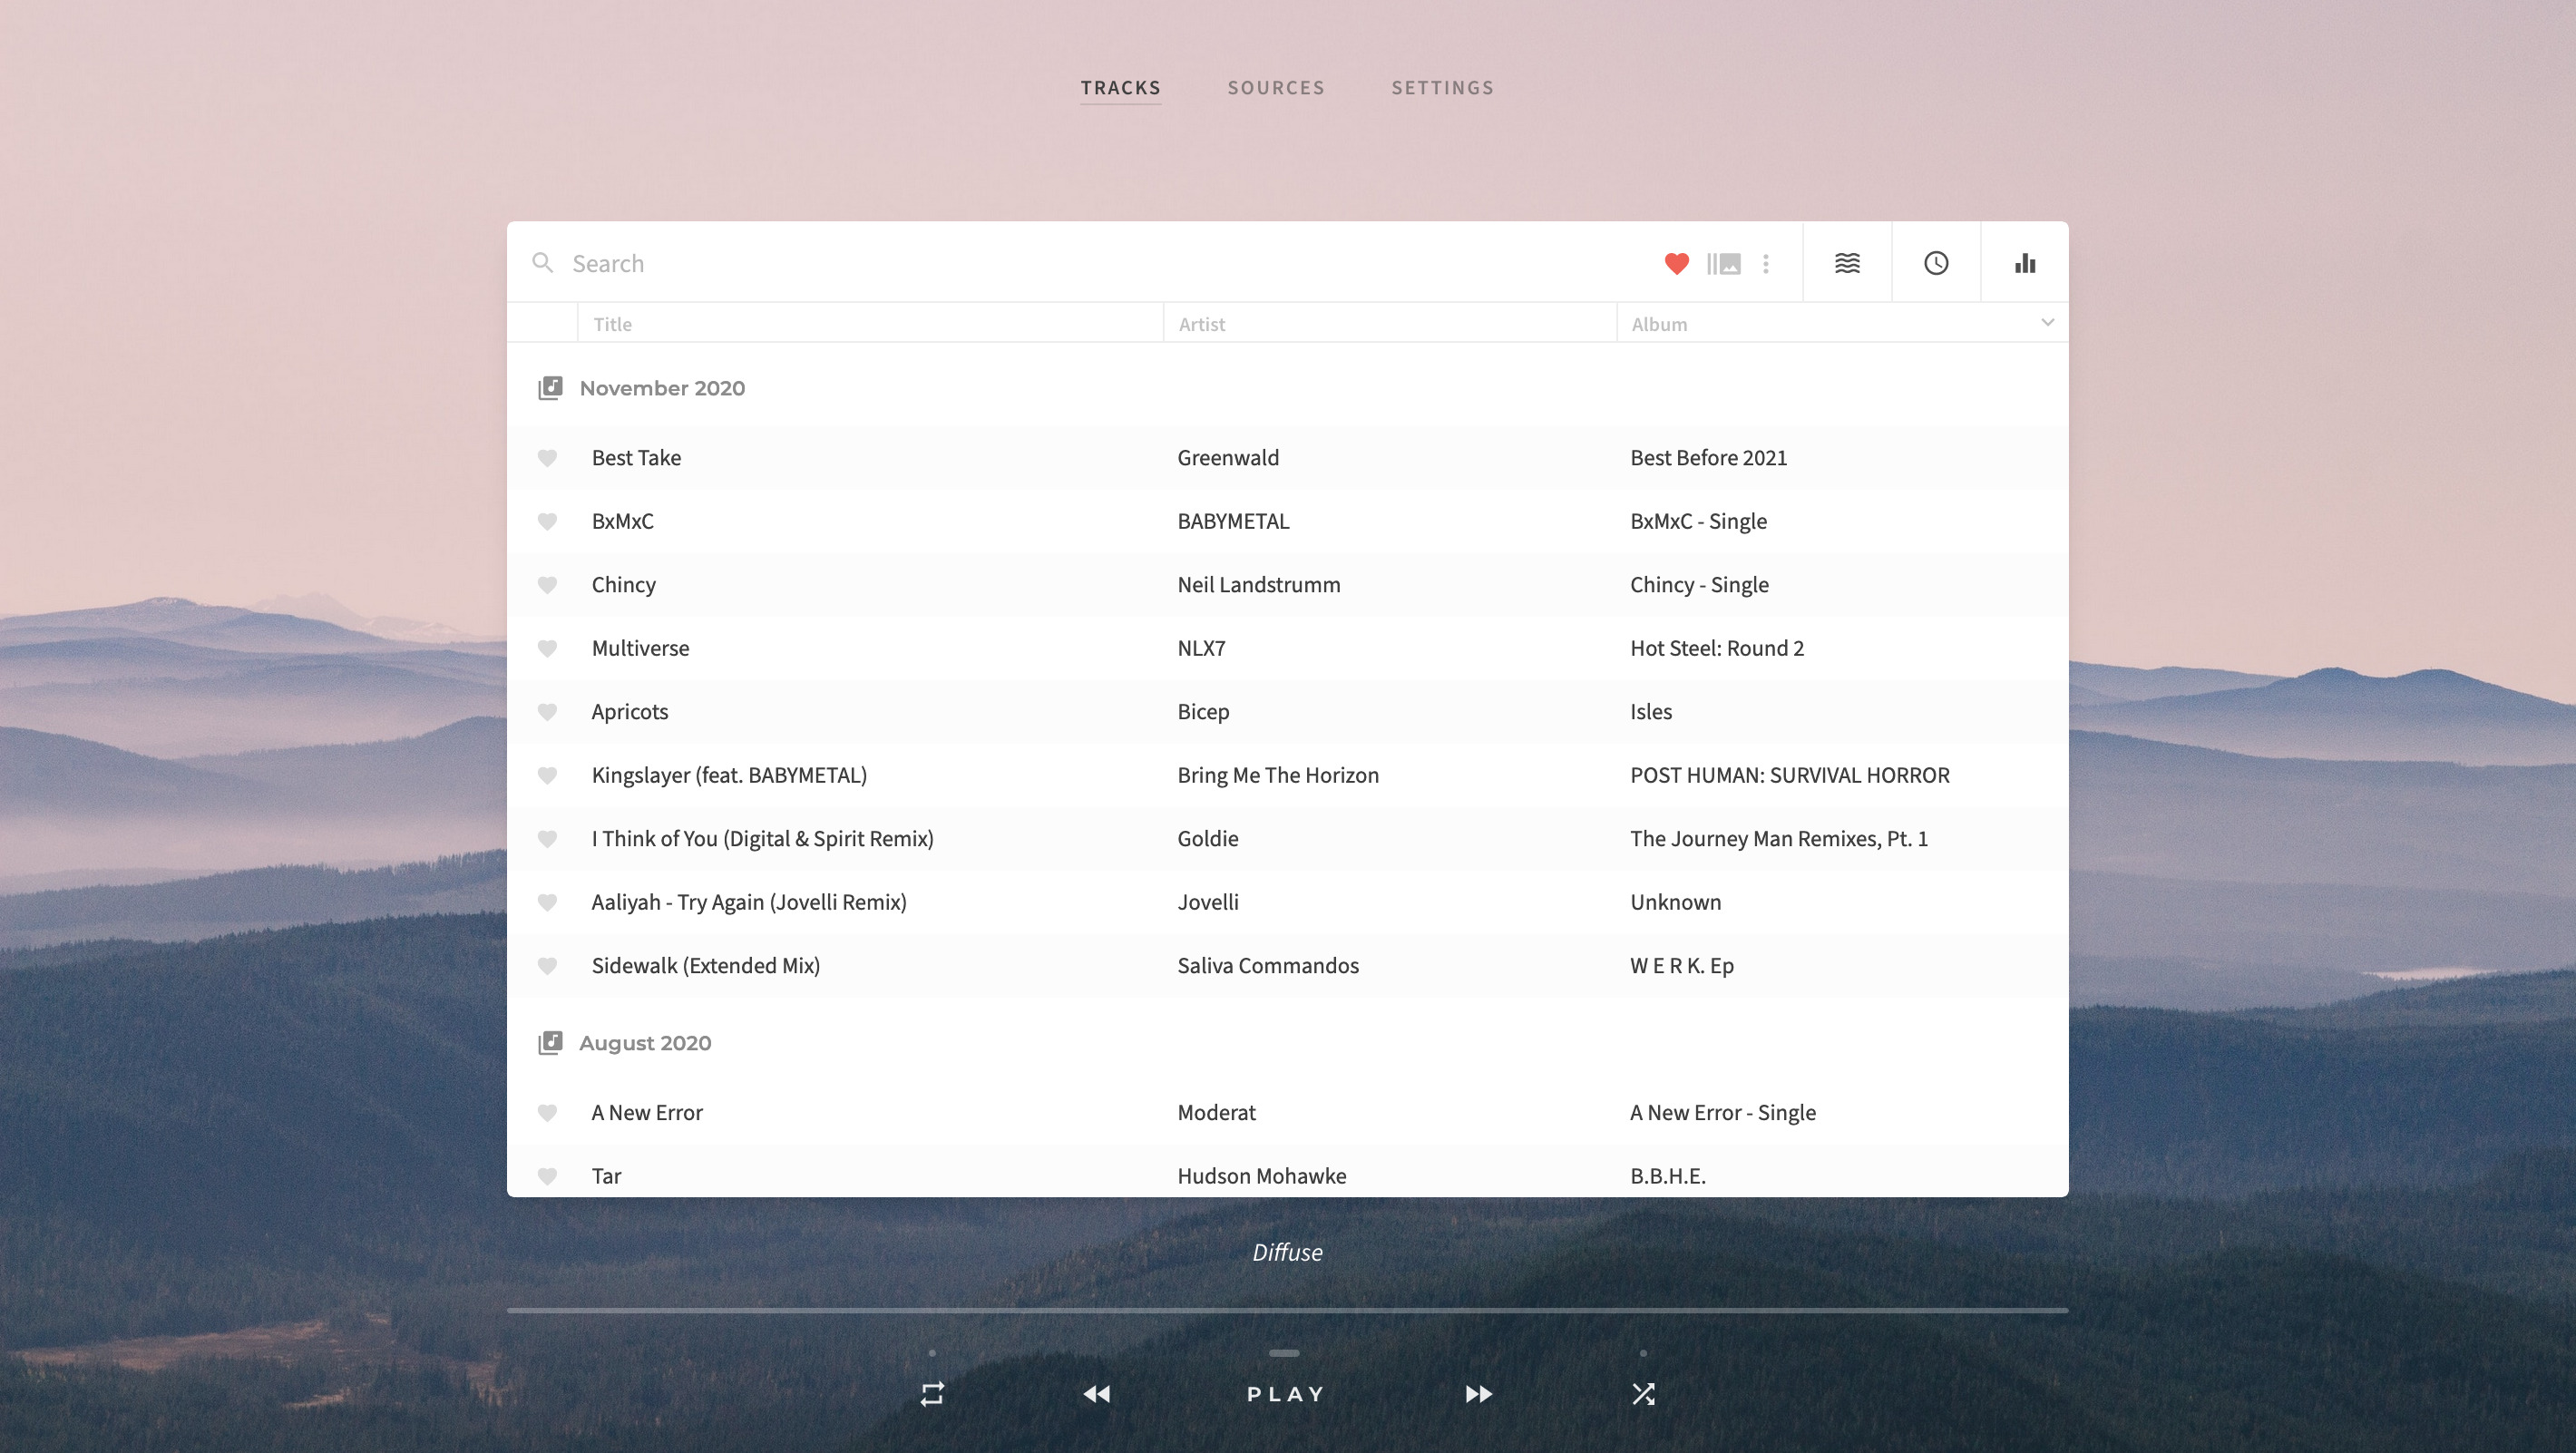The height and width of the screenshot is (1453, 2576).
Task: Expand the Album column sort chevron
Action: click(2047, 322)
